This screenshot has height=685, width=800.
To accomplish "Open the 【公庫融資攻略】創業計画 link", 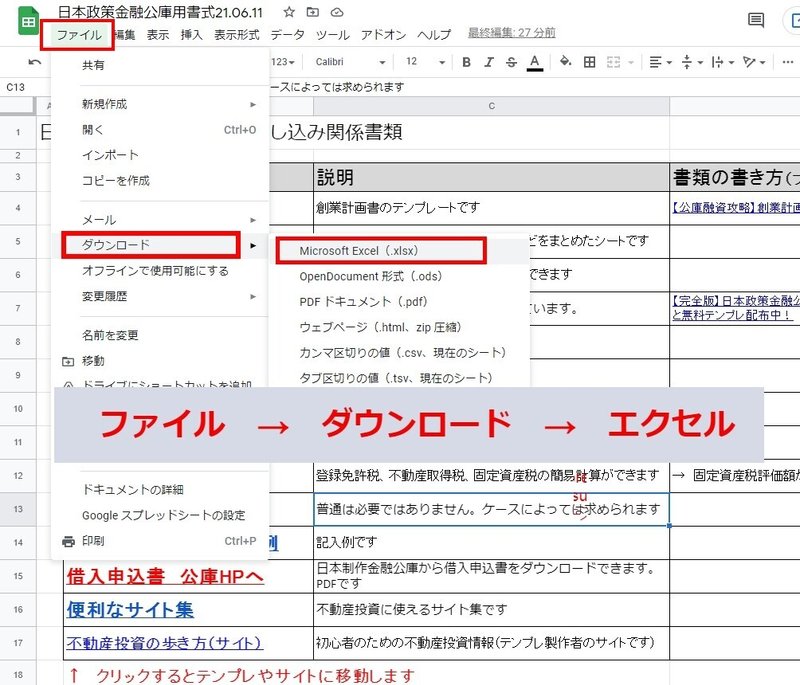I will (x=735, y=207).
